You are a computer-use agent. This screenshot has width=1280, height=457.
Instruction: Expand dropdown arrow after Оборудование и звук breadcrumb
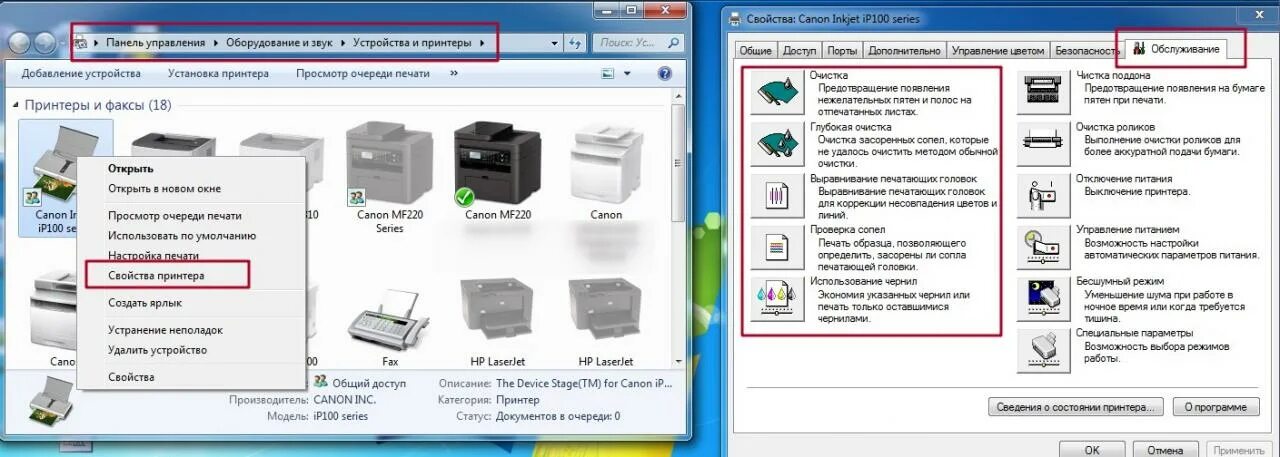343,43
